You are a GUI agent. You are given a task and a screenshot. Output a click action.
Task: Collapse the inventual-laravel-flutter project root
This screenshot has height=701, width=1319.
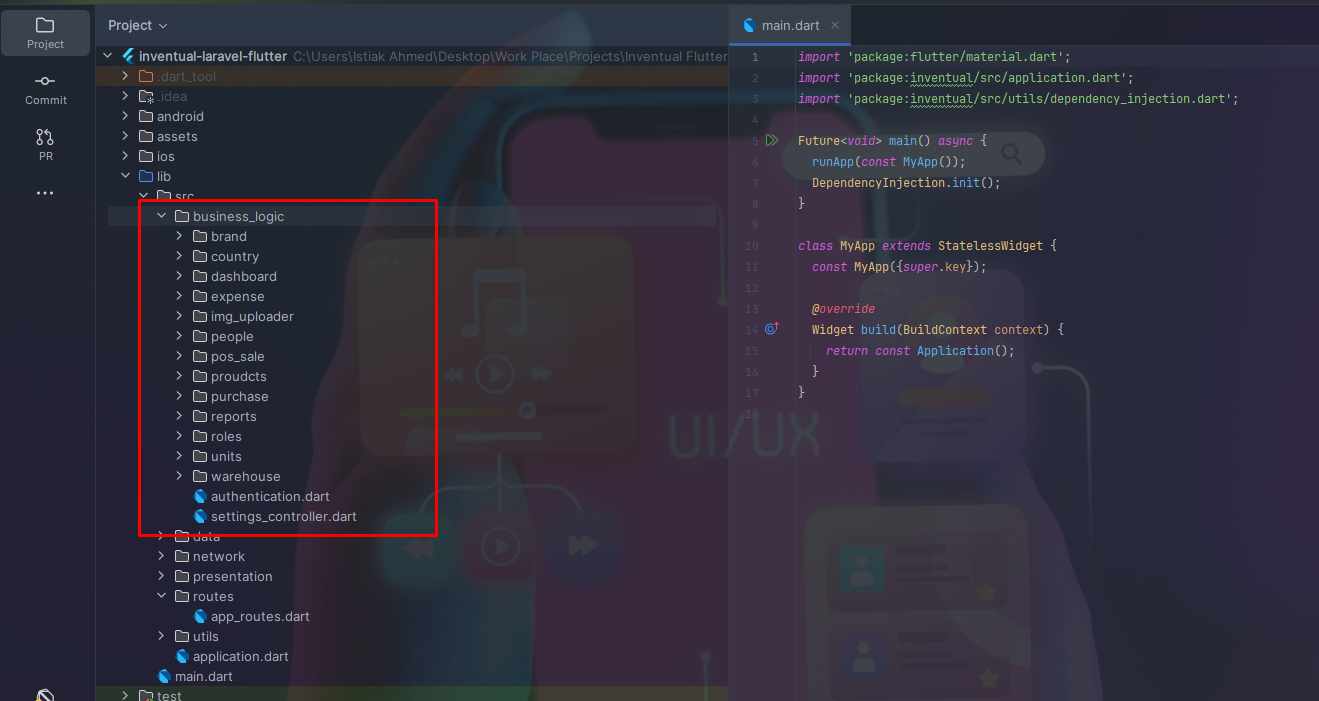click(108, 56)
